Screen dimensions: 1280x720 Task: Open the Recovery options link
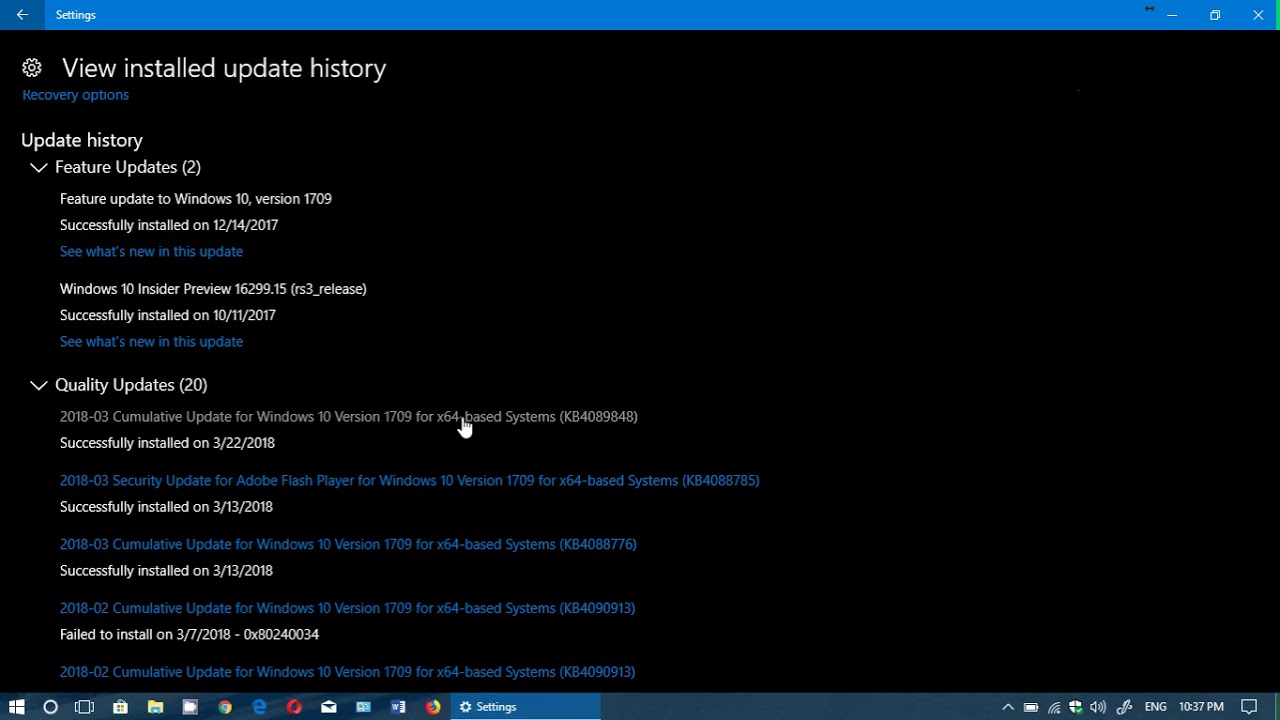coord(76,95)
